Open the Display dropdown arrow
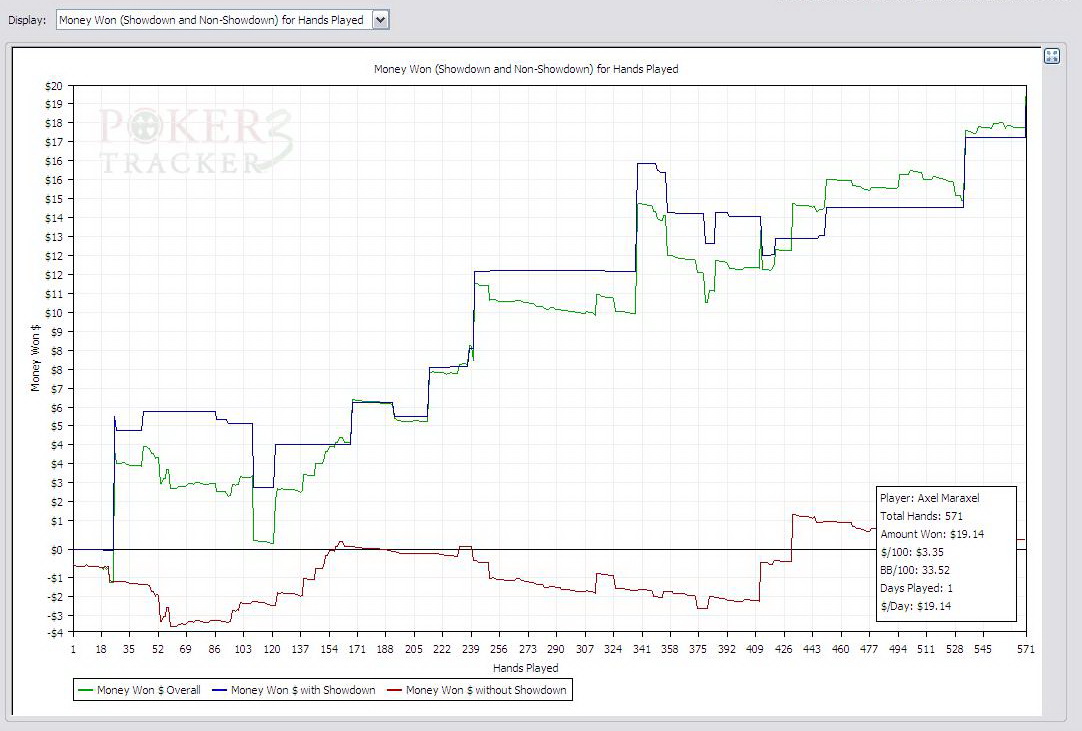This screenshot has height=731, width=1082. pyautogui.click(x=380, y=20)
